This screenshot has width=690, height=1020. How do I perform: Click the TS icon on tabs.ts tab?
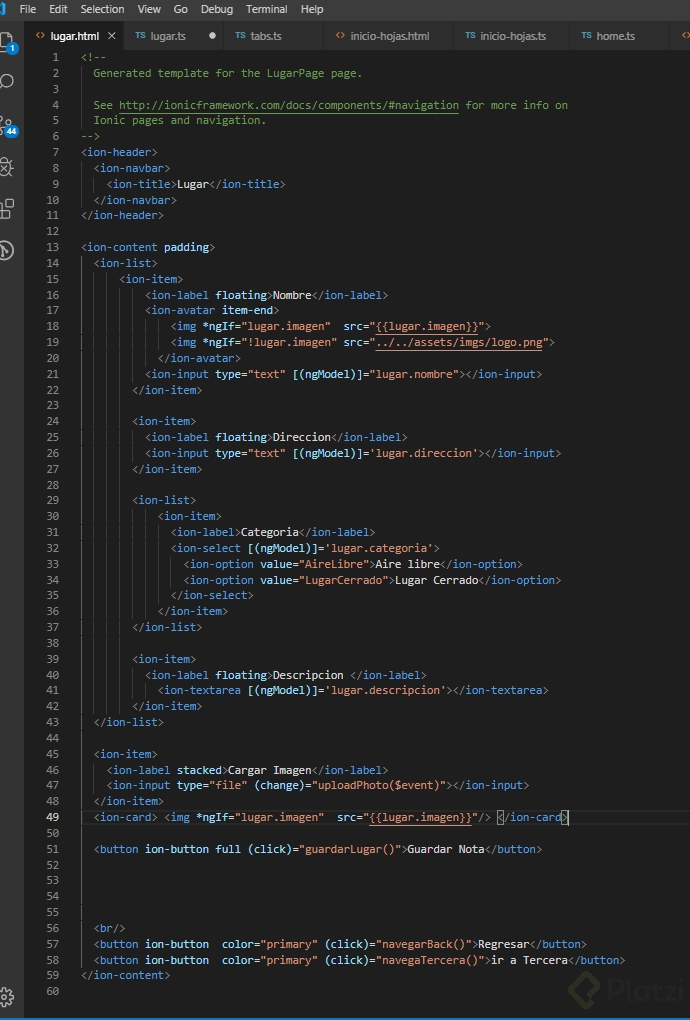(241, 36)
